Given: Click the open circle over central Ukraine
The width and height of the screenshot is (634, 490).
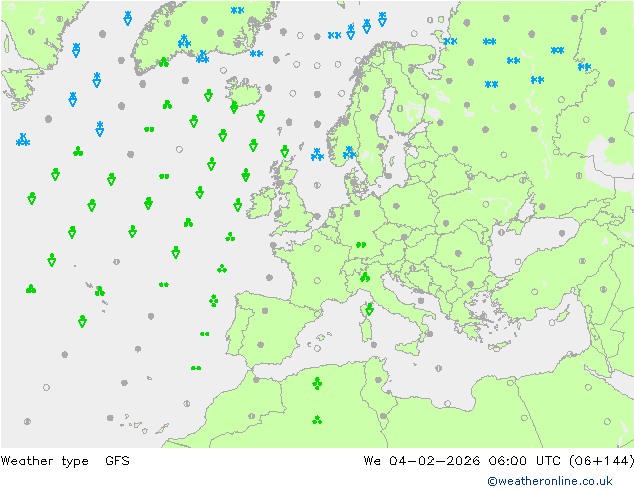Looking at the screenshot, I should click(x=486, y=204).
